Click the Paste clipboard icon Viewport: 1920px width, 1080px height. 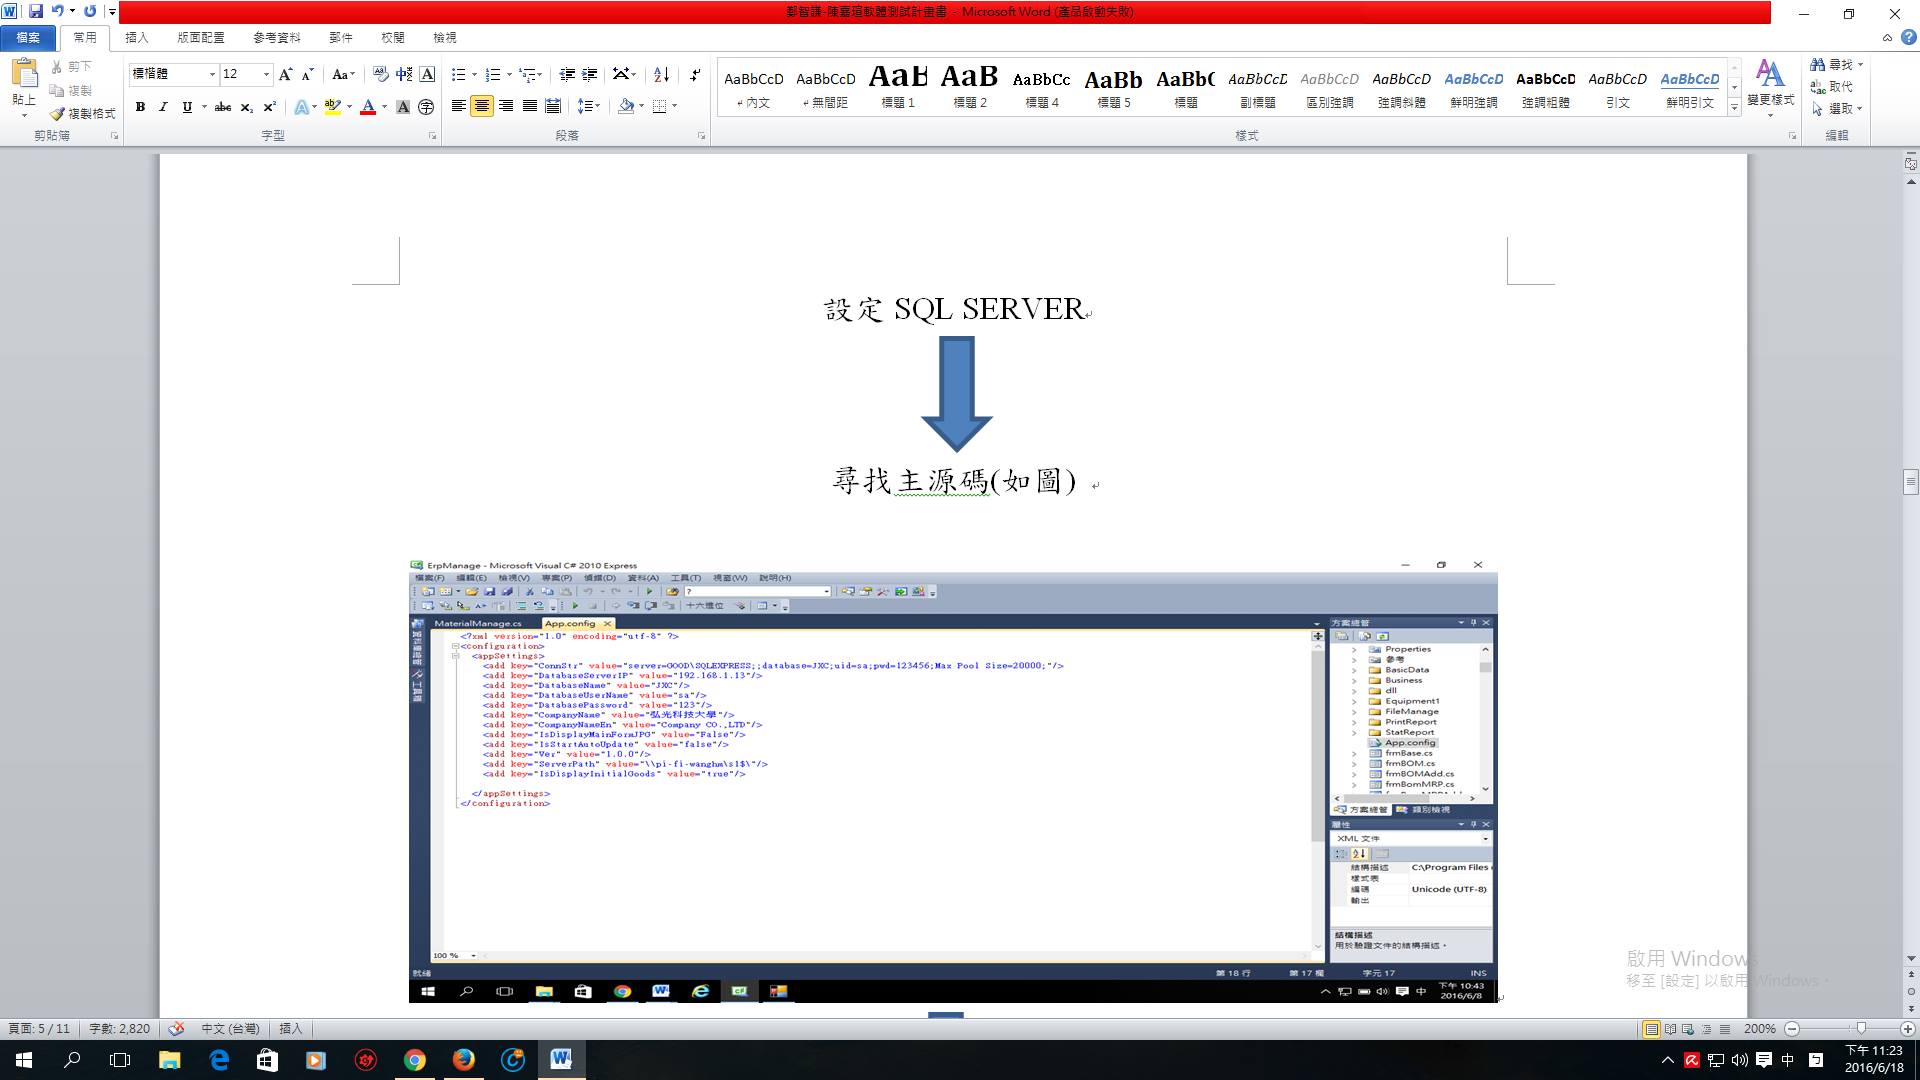(x=25, y=74)
